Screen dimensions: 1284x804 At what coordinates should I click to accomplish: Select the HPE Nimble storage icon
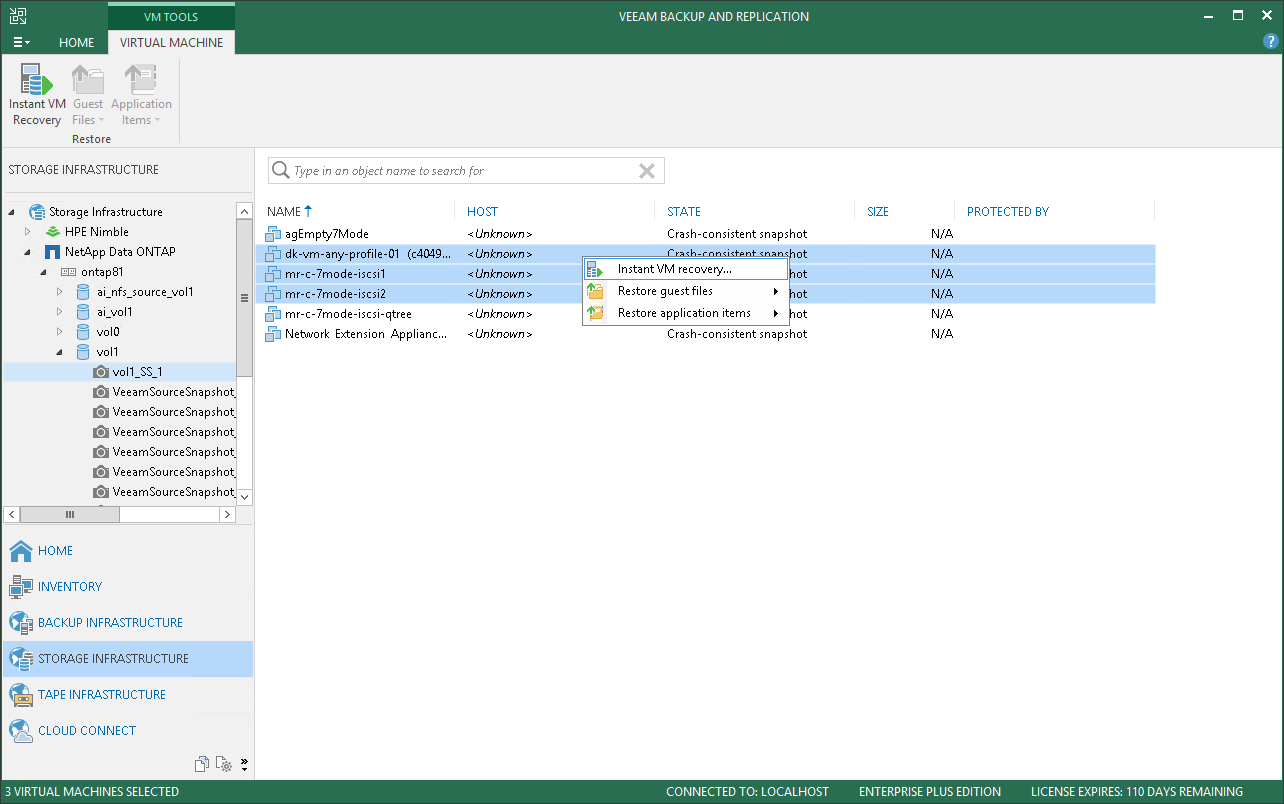[x=53, y=232]
